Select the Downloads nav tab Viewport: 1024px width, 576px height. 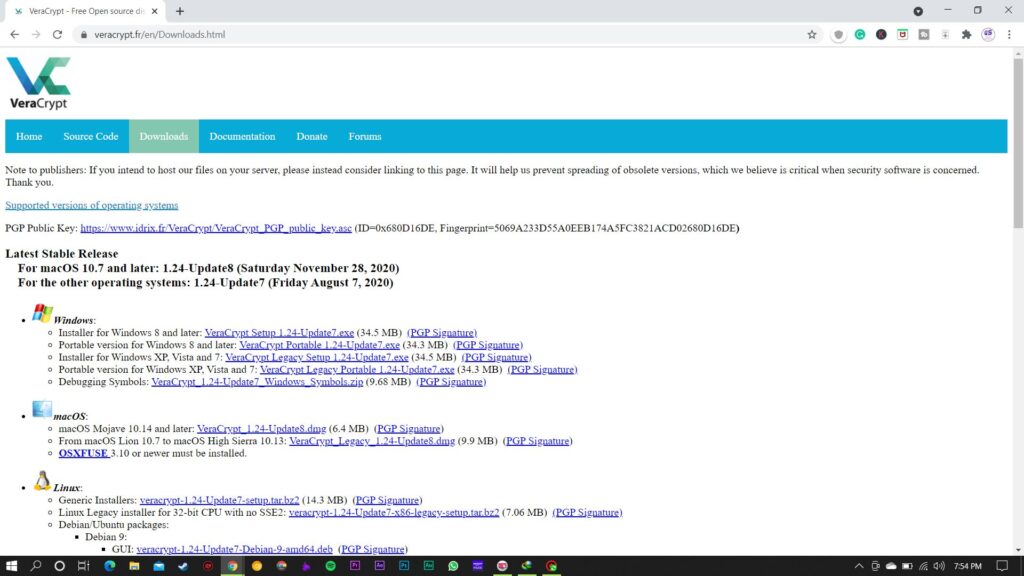point(163,136)
